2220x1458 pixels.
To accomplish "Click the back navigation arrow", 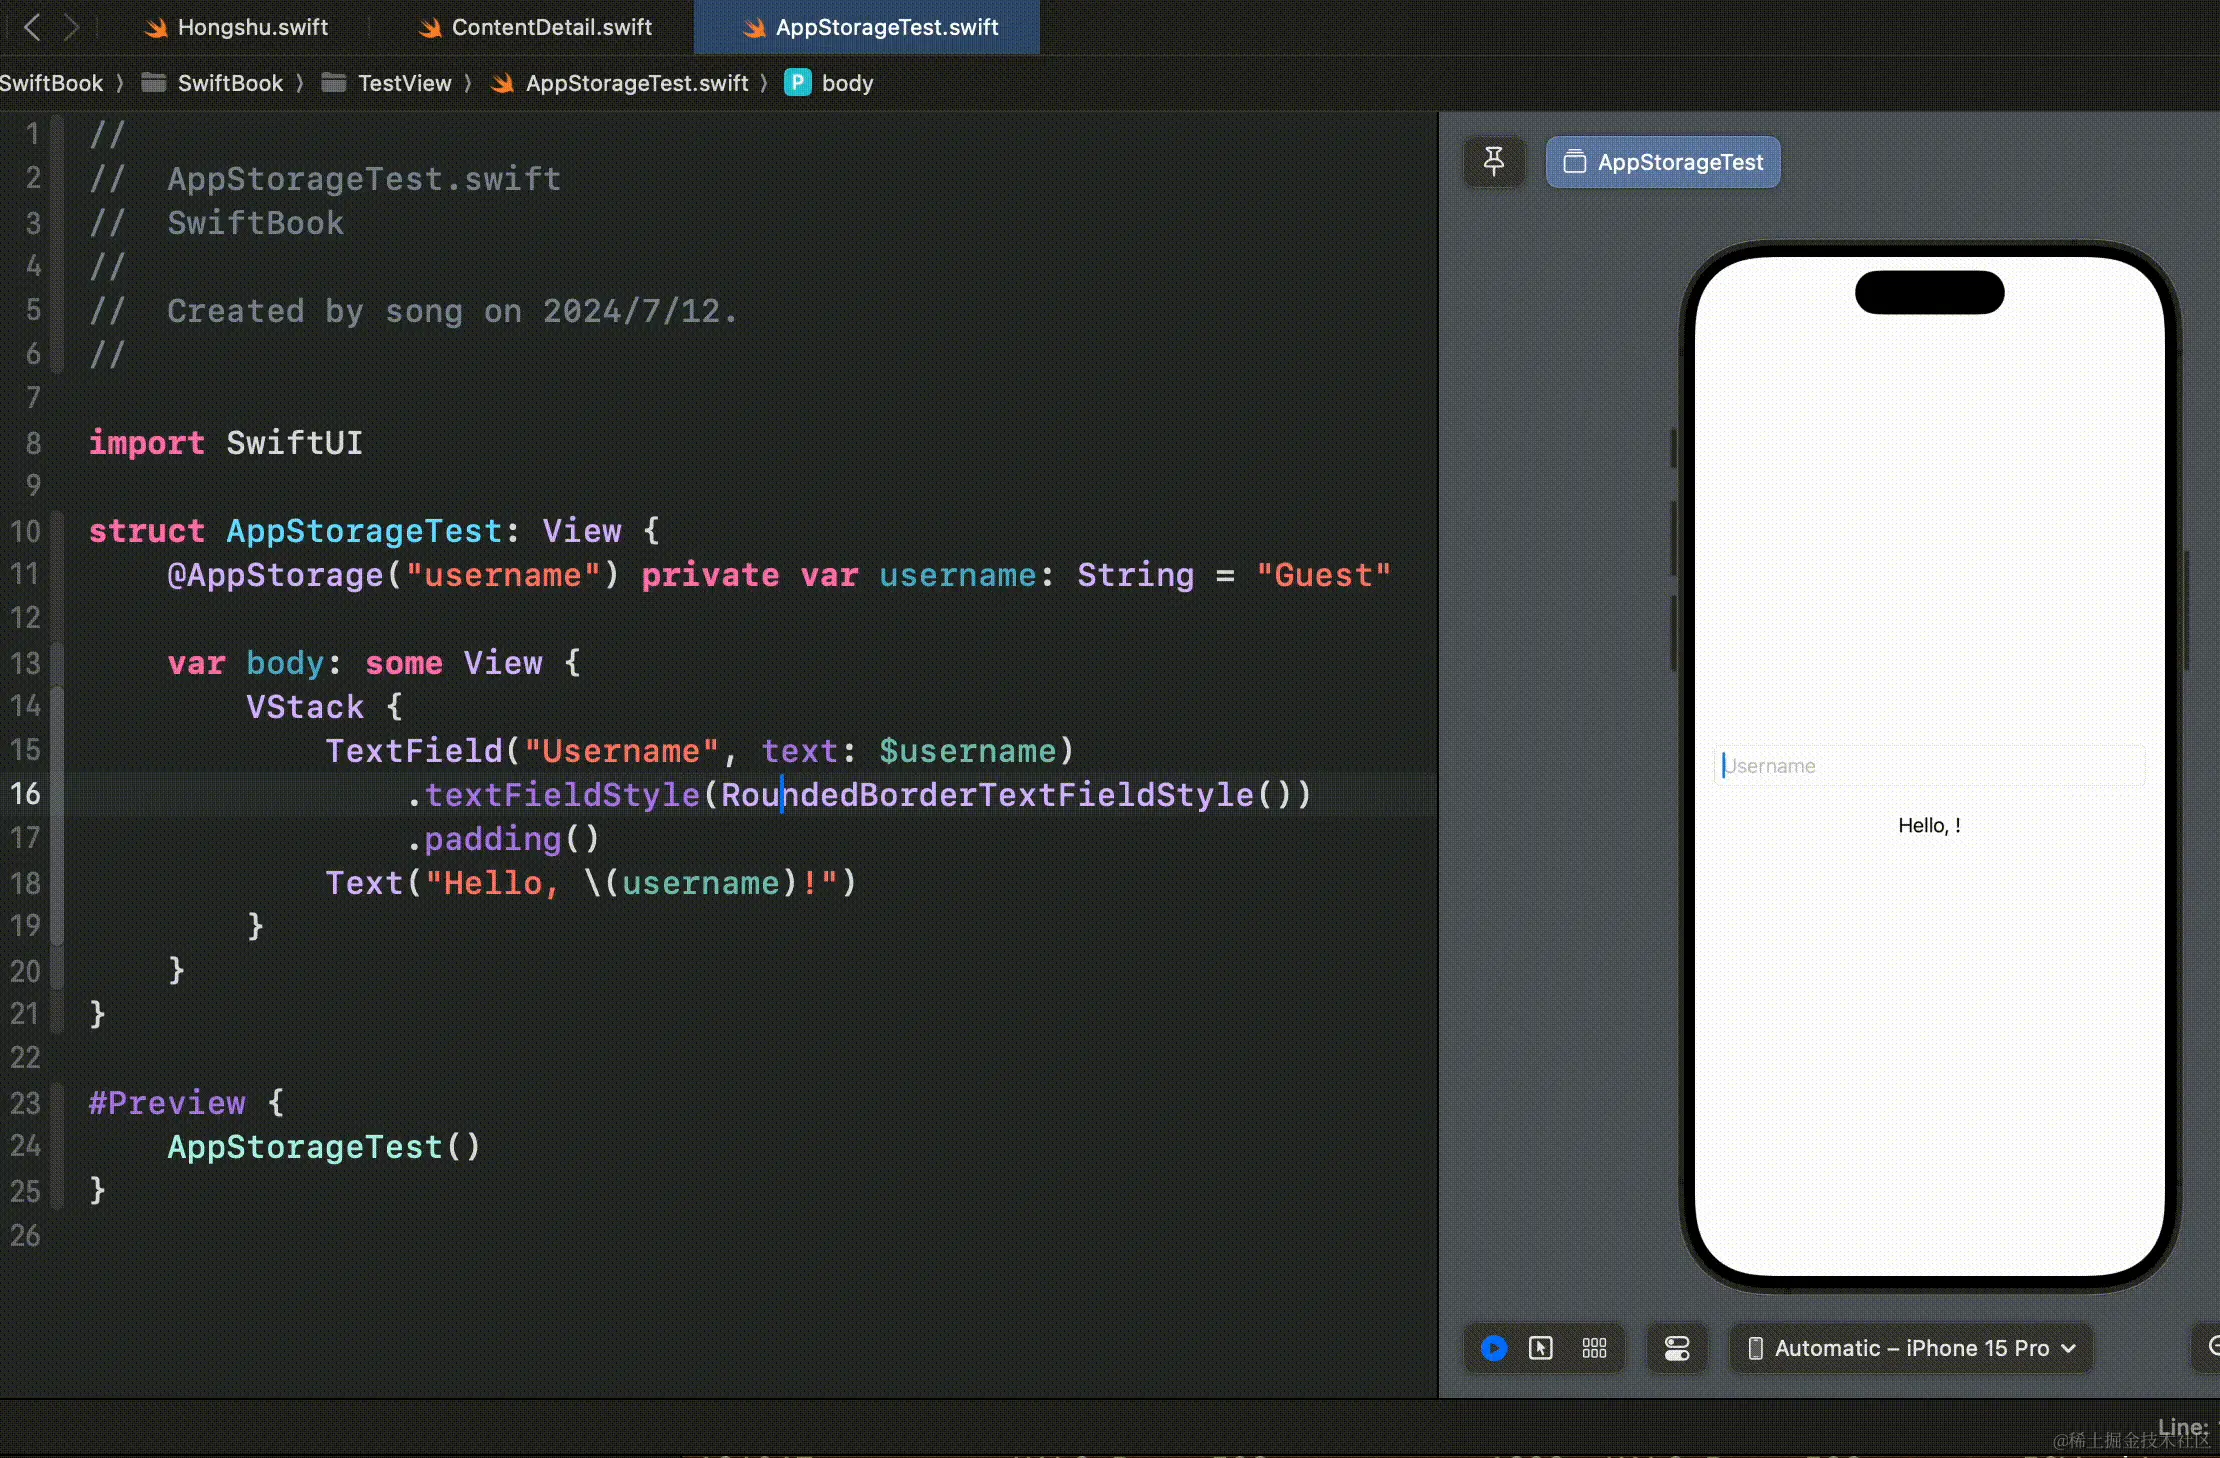I will [x=31, y=27].
